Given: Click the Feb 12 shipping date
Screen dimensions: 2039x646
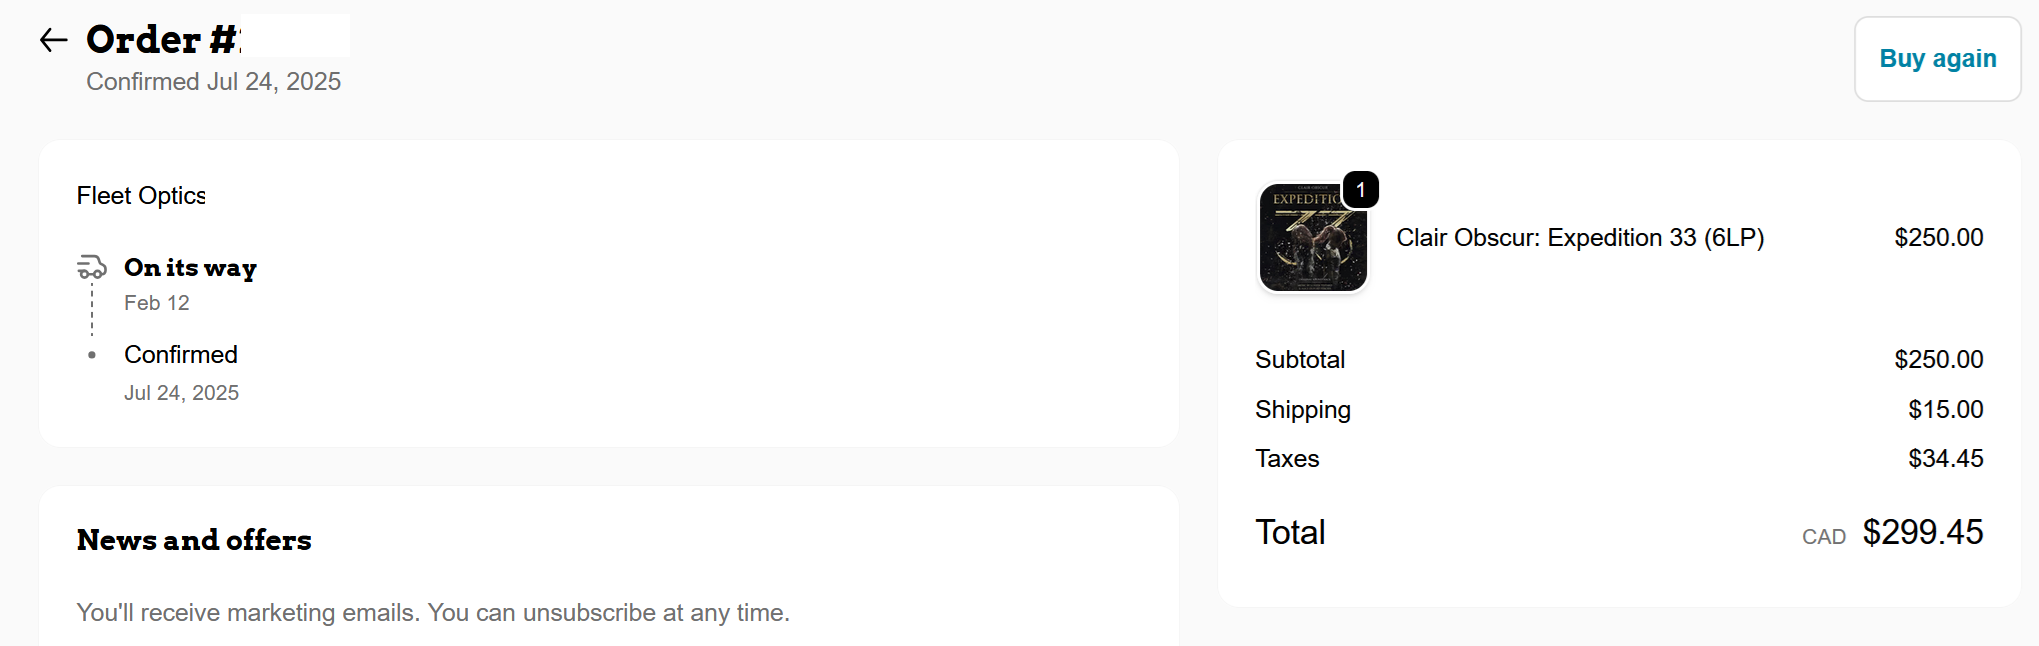Looking at the screenshot, I should point(157,303).
